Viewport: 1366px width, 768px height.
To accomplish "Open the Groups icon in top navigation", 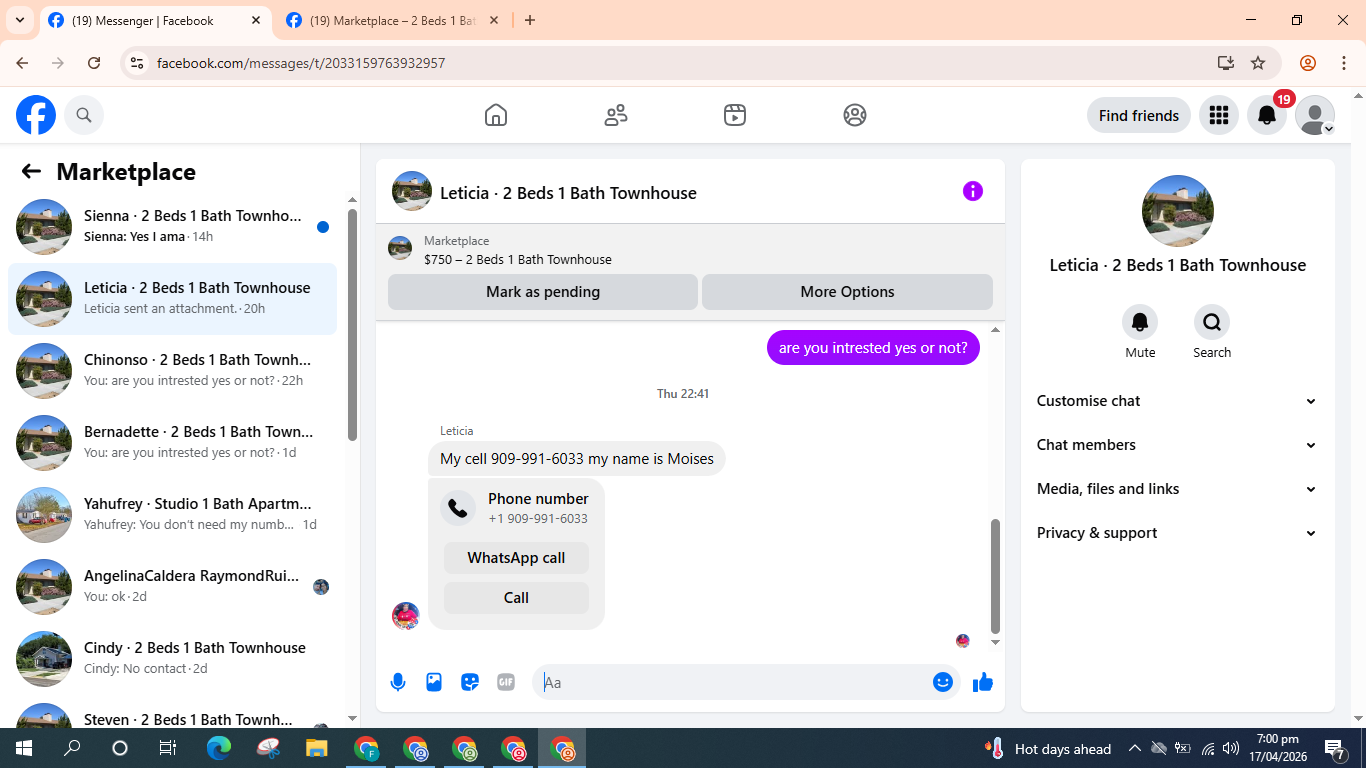I will coord(855,115).
